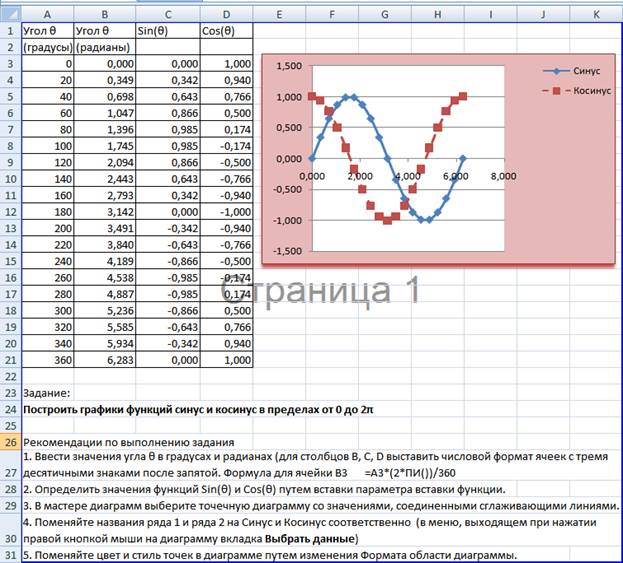Select column C header
Image resolution: width=623 pixels, height=563 pixels.
pos(168,14)
